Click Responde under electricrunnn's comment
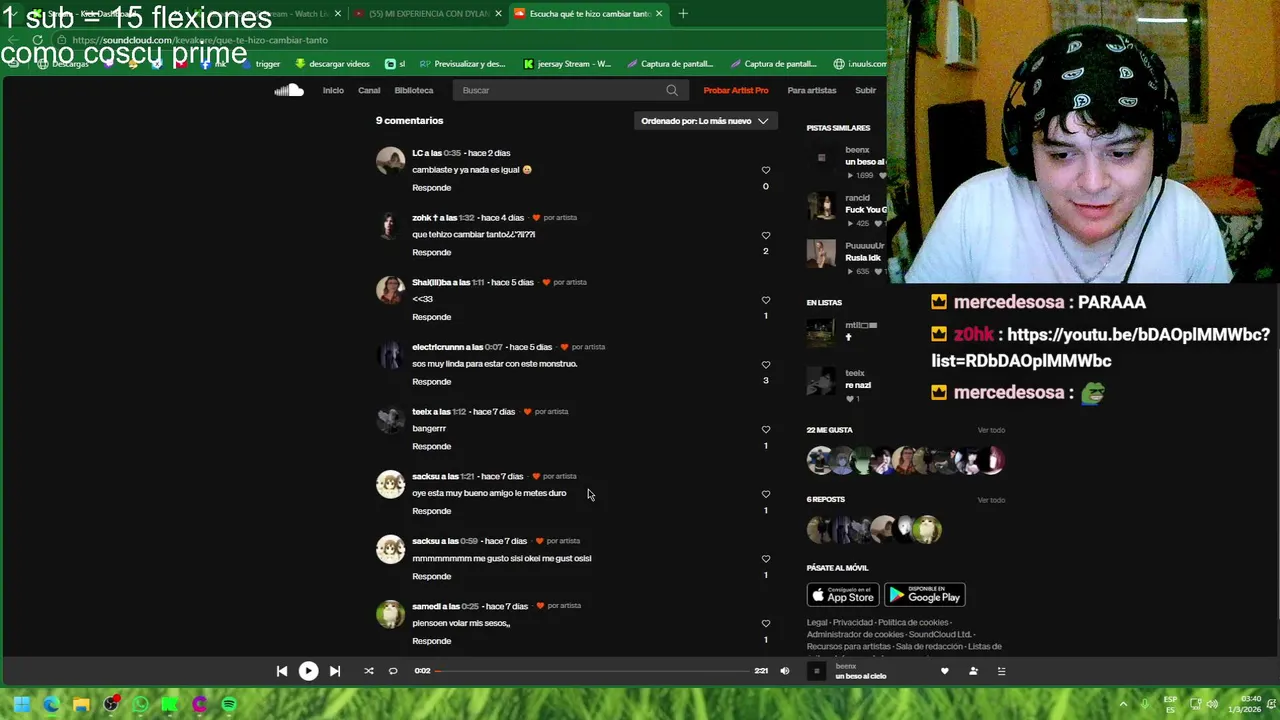The width and height of the screenshot is (1280, 720). coord(432,382)
